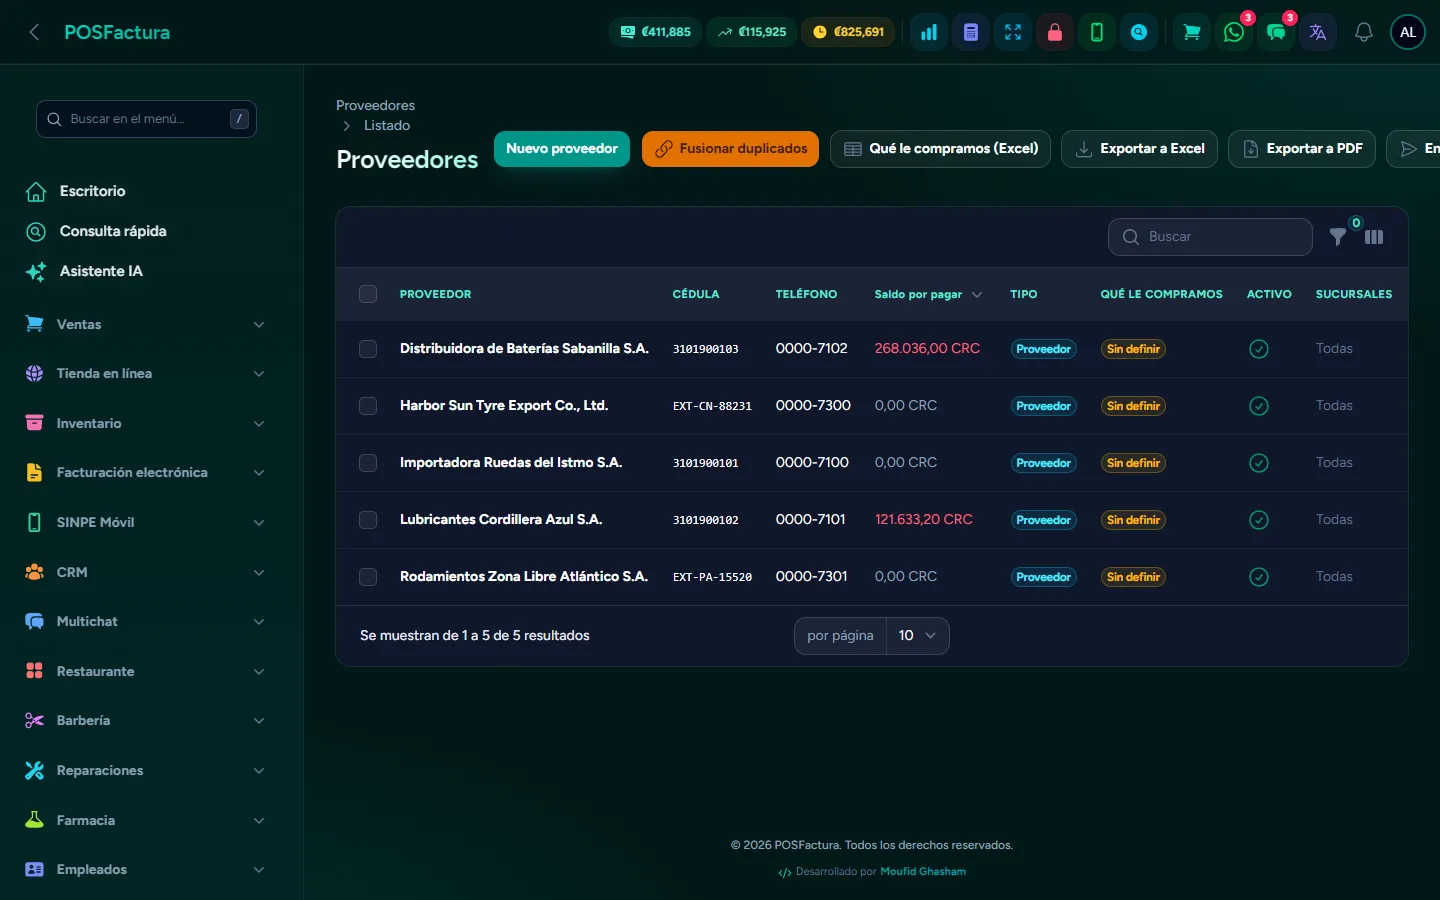Expand the Inventario menu
The width and height of the screenshot is (1440, 900).
pos(146,423)
